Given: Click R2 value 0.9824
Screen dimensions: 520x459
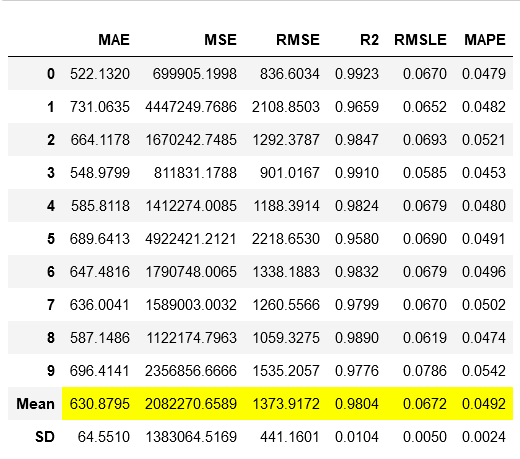Looking at the screenshot, I should pyautogui.click(x=357, y=206).
